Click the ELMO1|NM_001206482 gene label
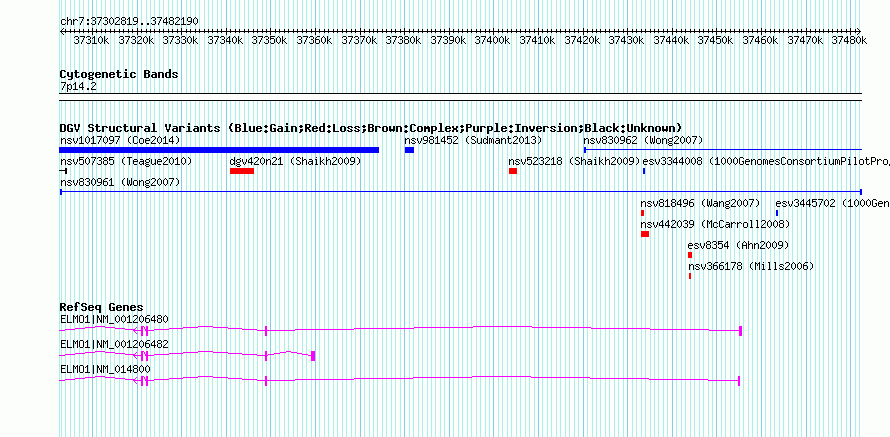This screenshot has width=890, height=437. tap(114, 344)
